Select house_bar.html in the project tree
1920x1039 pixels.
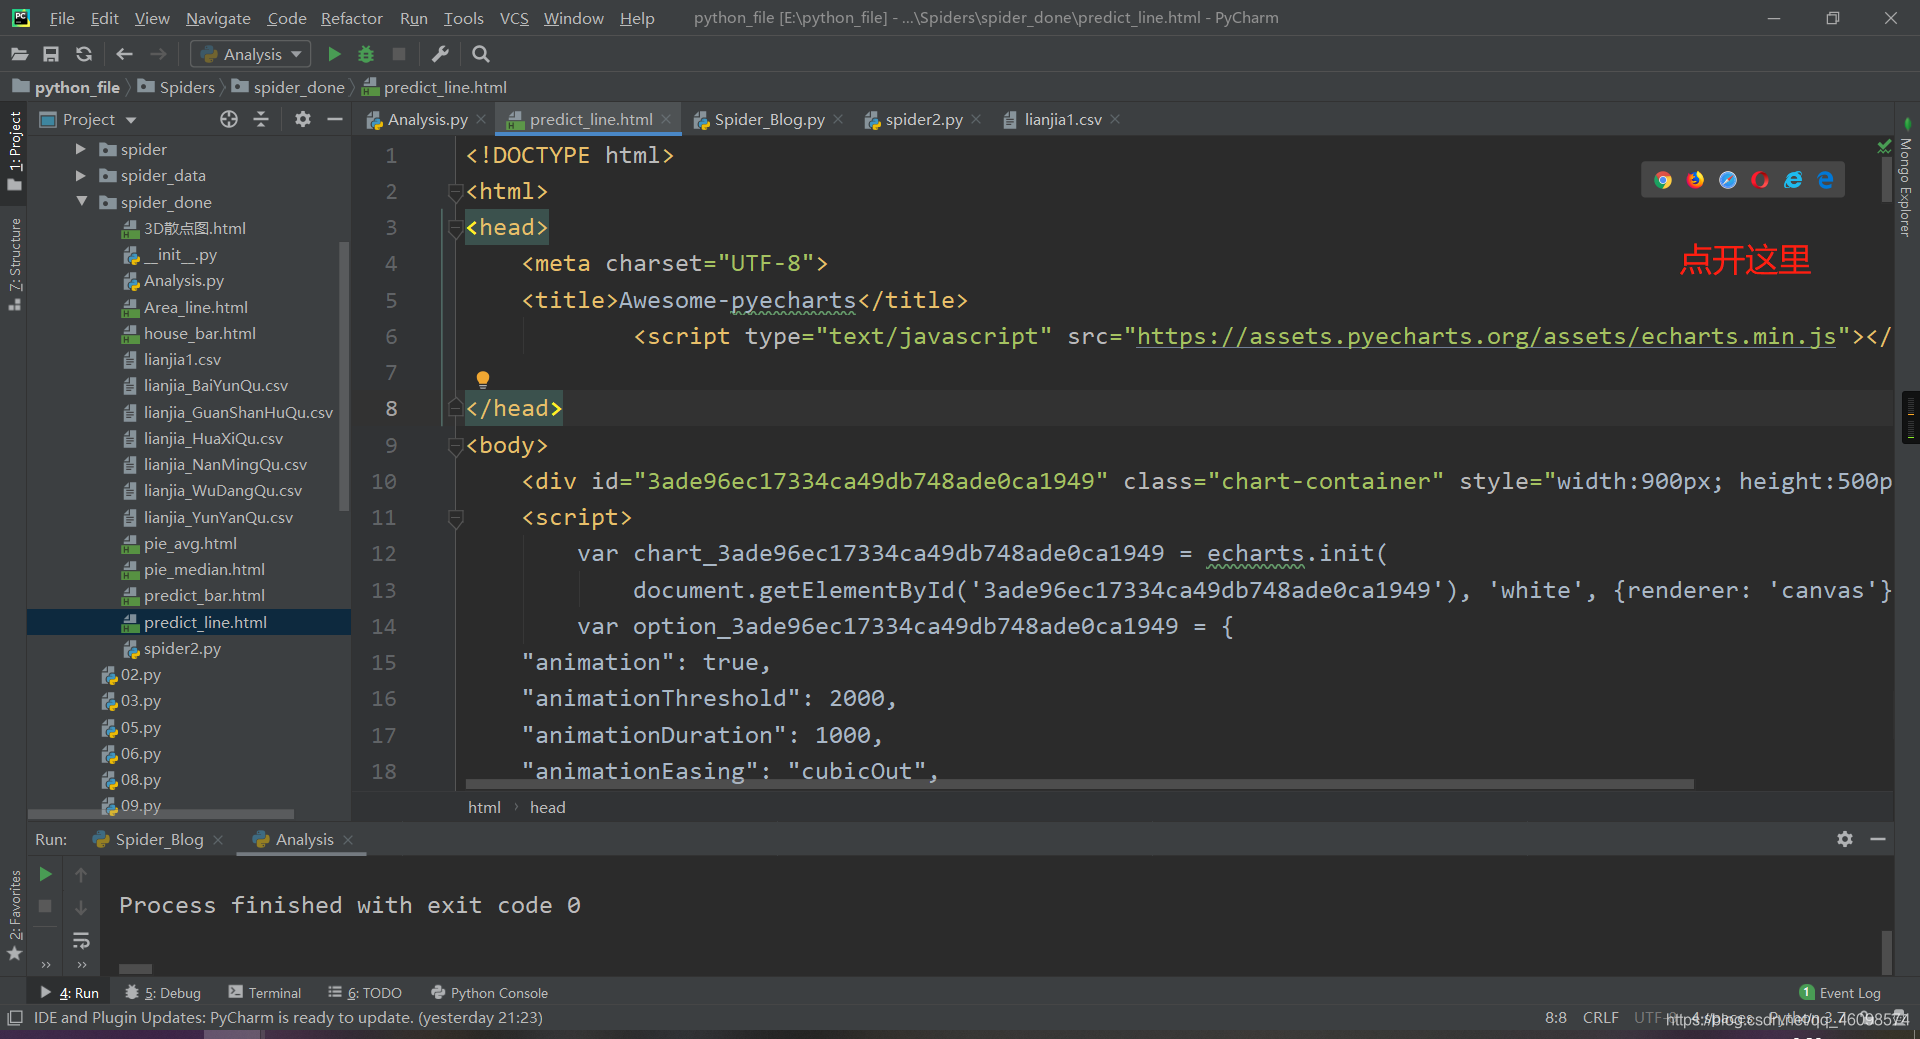200,334
